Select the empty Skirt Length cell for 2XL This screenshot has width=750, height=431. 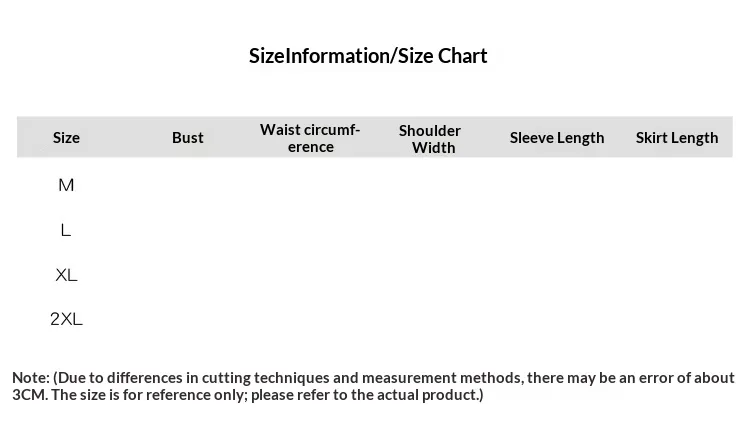677,319
